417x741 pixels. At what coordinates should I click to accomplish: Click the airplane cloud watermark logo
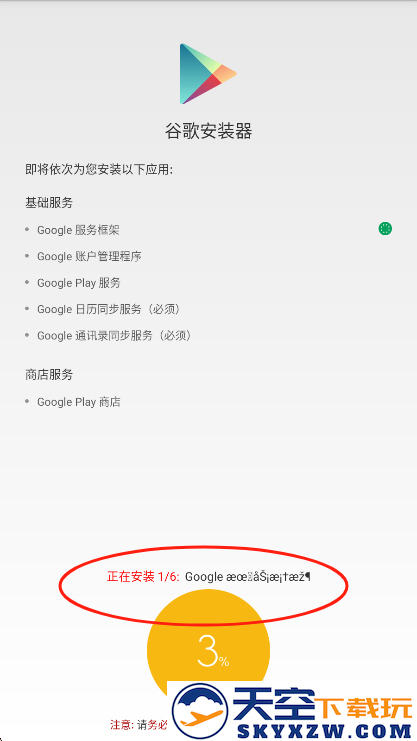coord(200,713)
